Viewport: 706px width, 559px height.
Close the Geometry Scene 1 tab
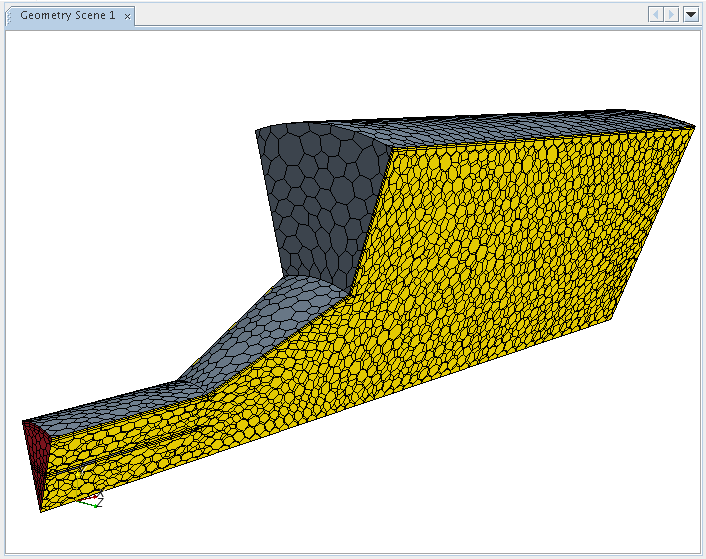pyautogui.click(x=127, y=16)
